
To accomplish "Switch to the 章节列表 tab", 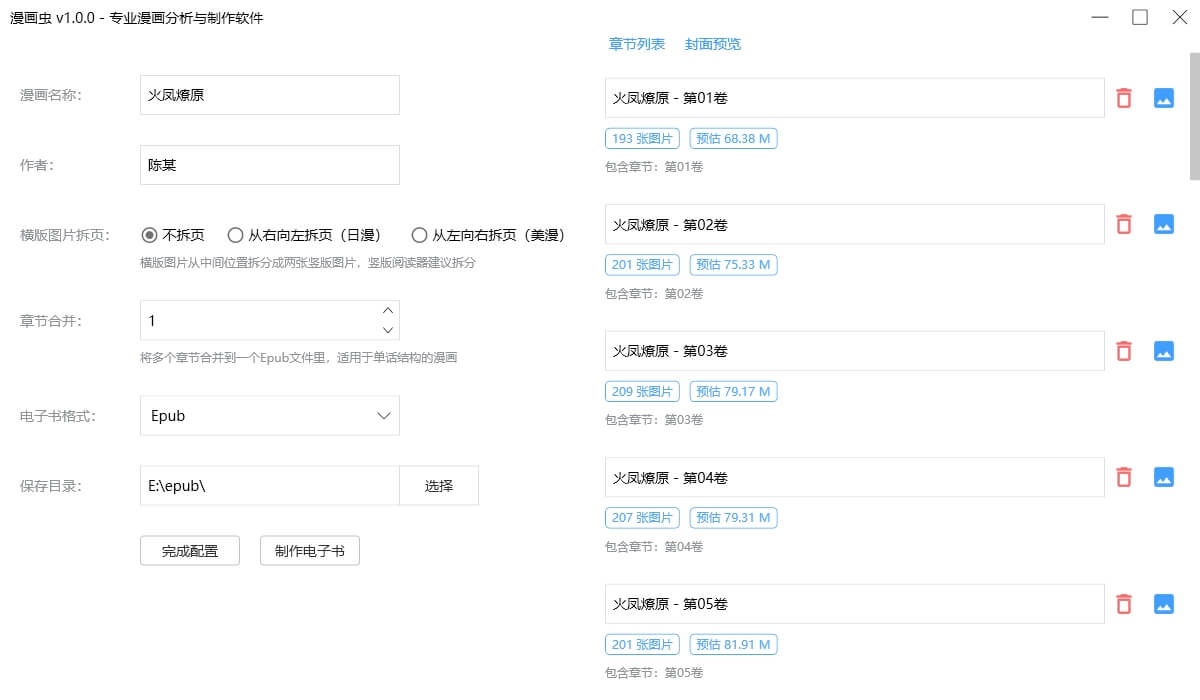I will pyautogui.click(x=637, y=44).
